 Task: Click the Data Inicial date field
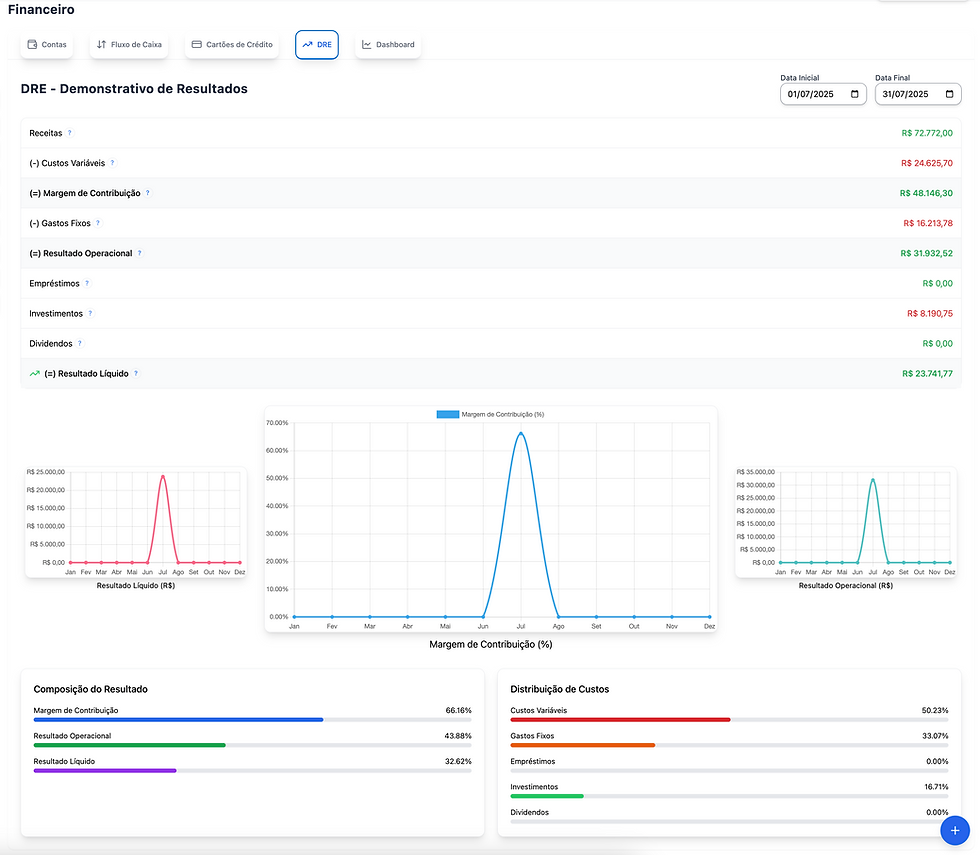click(x=823, y=94)
